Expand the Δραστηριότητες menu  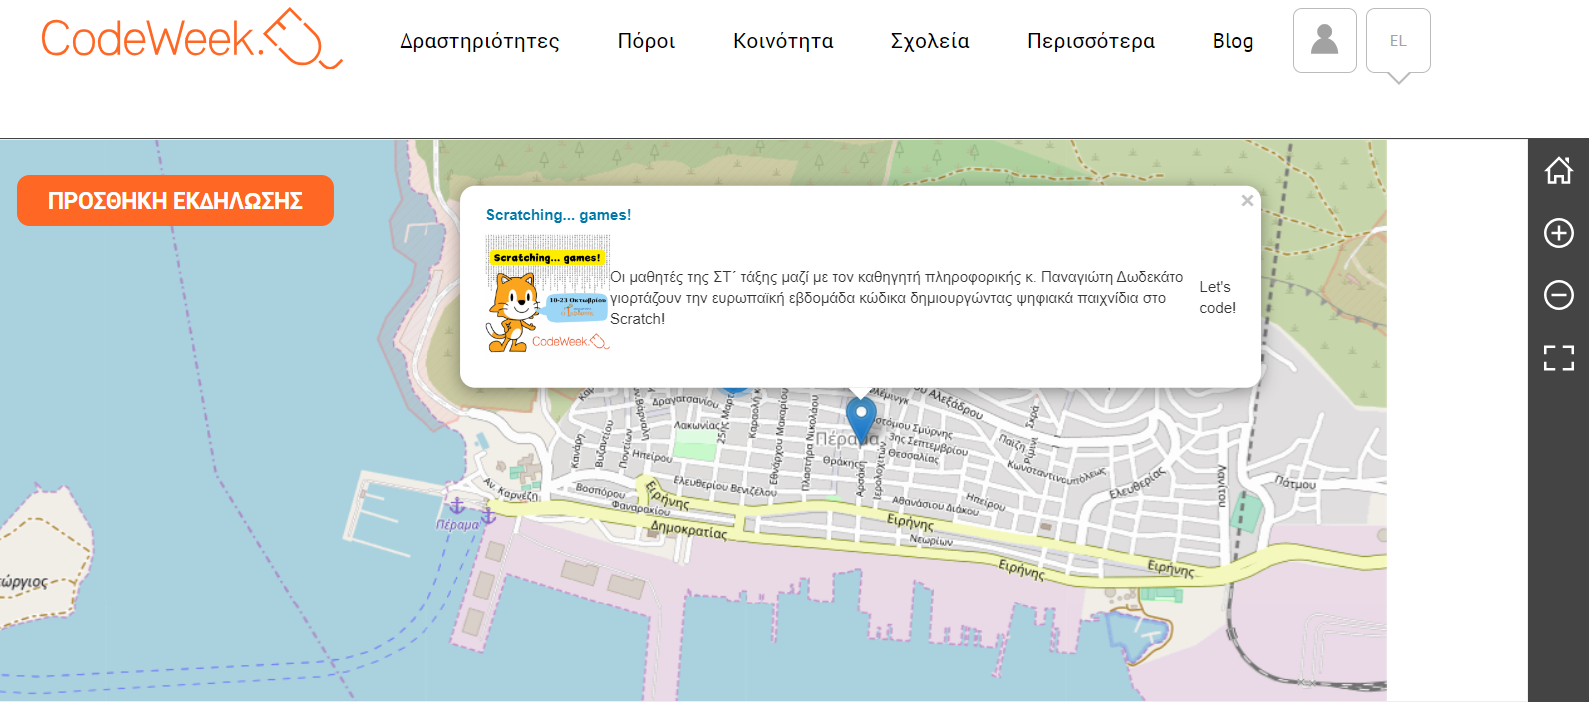pos(480,41)
